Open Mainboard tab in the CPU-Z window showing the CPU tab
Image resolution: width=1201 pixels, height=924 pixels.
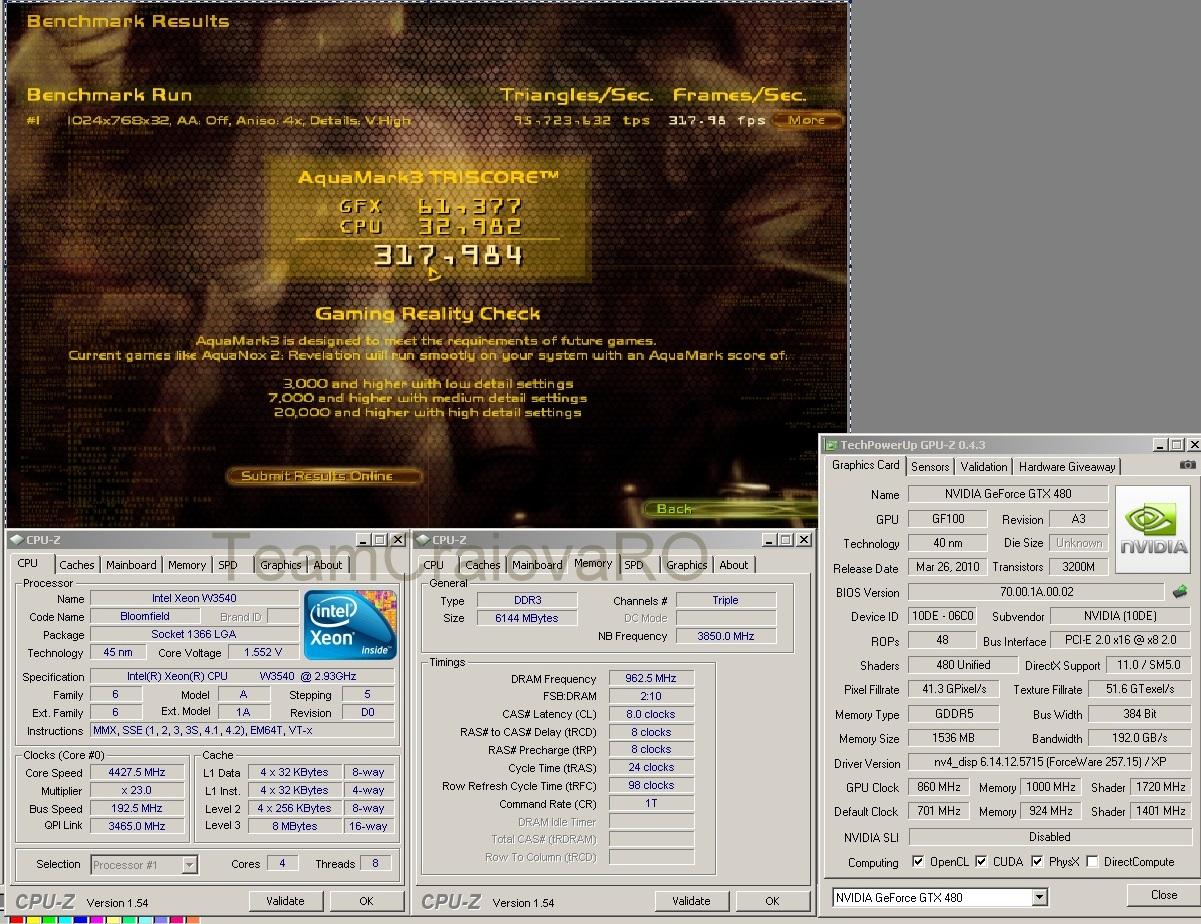[131, 565]
